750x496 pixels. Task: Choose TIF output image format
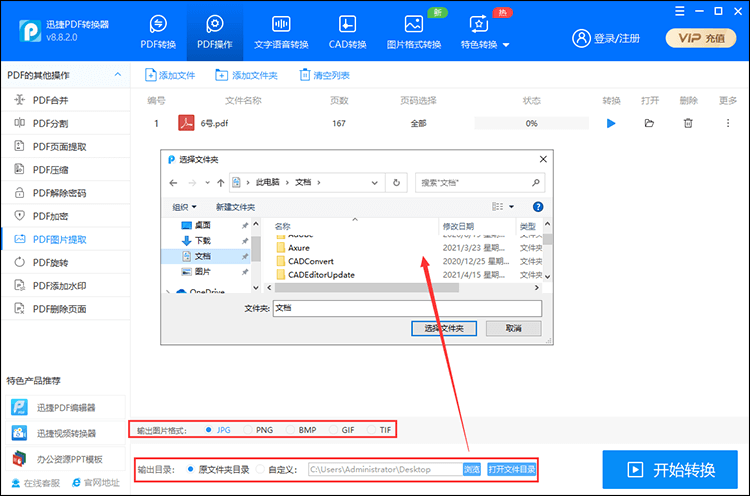(380, 430)
